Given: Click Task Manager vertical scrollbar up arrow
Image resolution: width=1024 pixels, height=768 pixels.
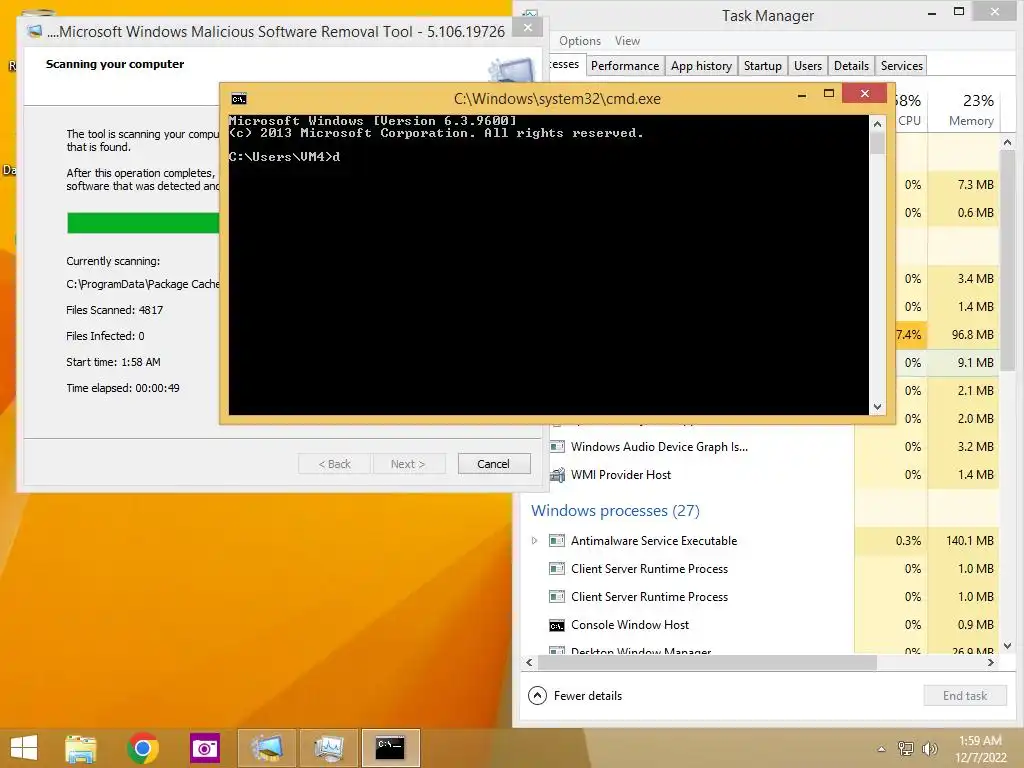Looking at the screenshot, I should click(x=1008, y=142).
